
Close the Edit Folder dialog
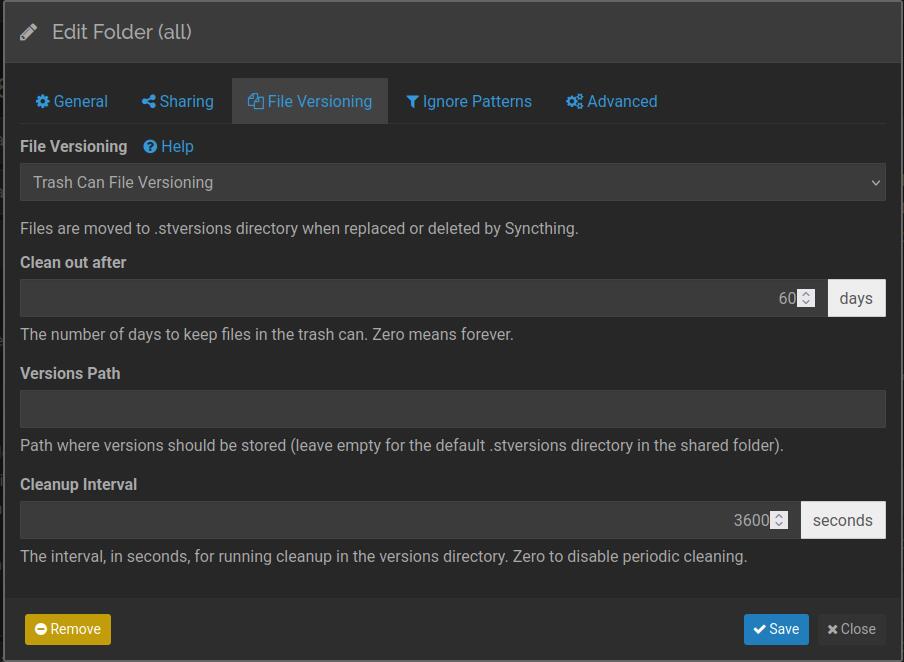[851, 630]
